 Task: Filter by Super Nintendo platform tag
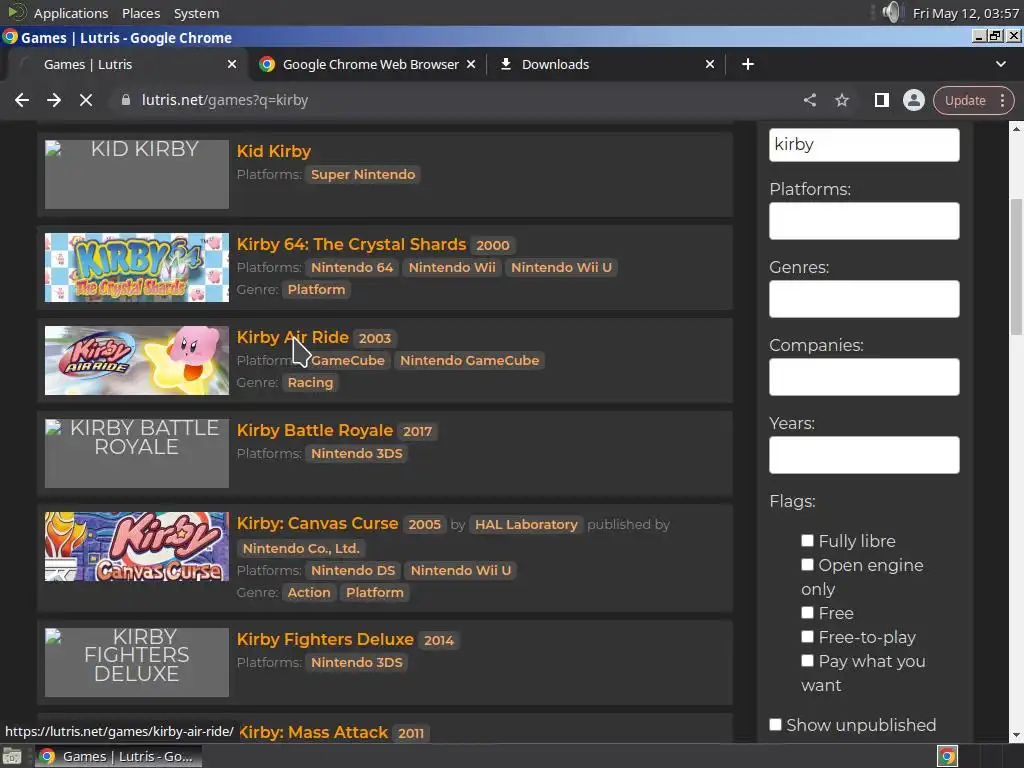point(363,174)
